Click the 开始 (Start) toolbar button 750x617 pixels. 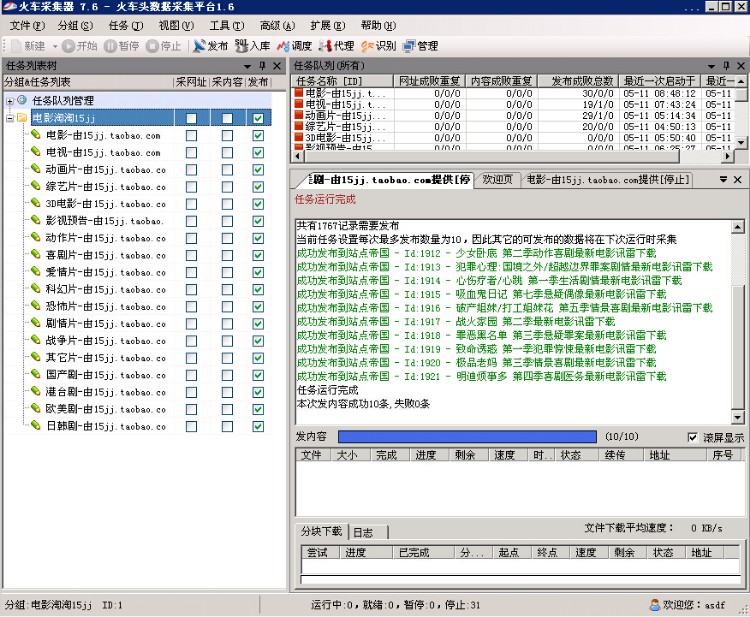click(79, 46)
